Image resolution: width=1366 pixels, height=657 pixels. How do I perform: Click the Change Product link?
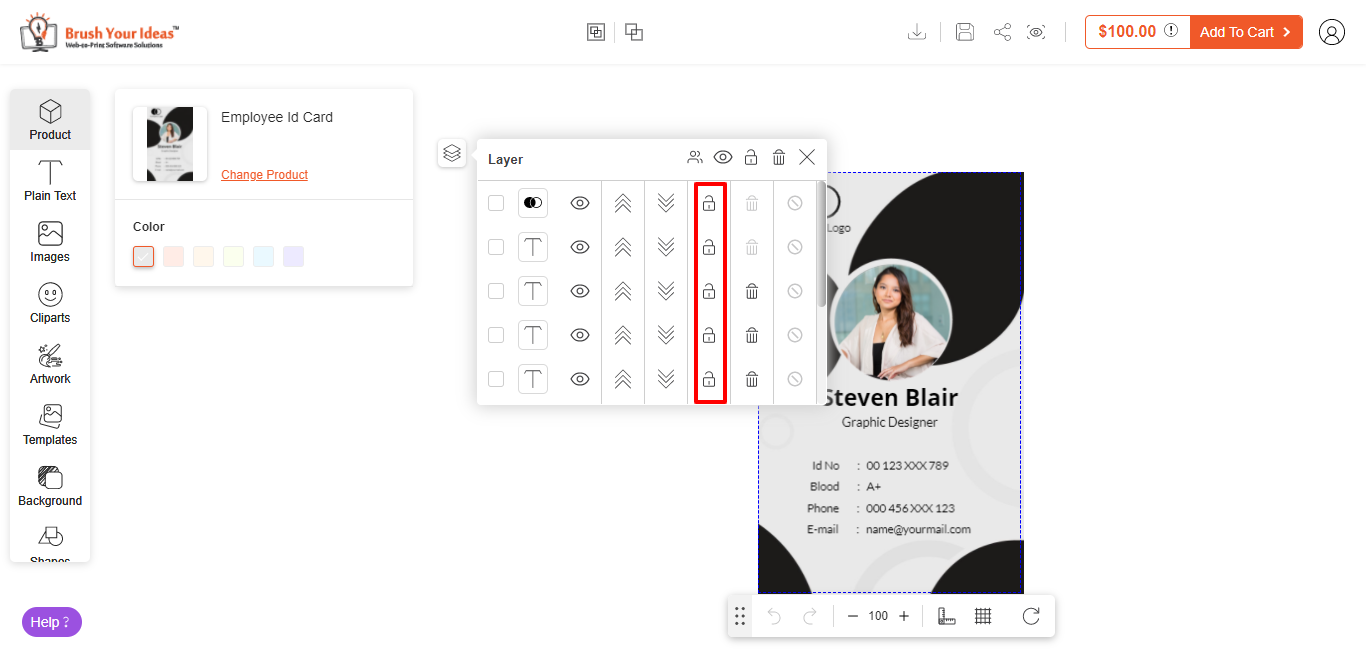pyautogui.click(x=264, y=175)
